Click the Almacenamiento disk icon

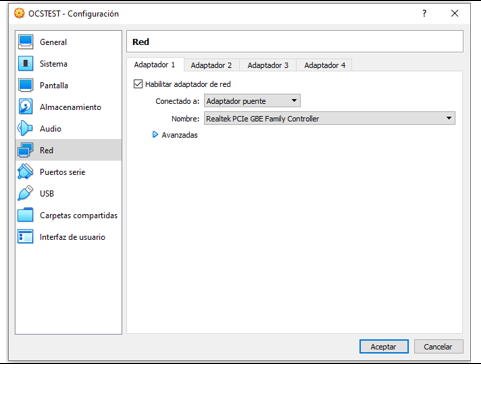tap(26, 107)
